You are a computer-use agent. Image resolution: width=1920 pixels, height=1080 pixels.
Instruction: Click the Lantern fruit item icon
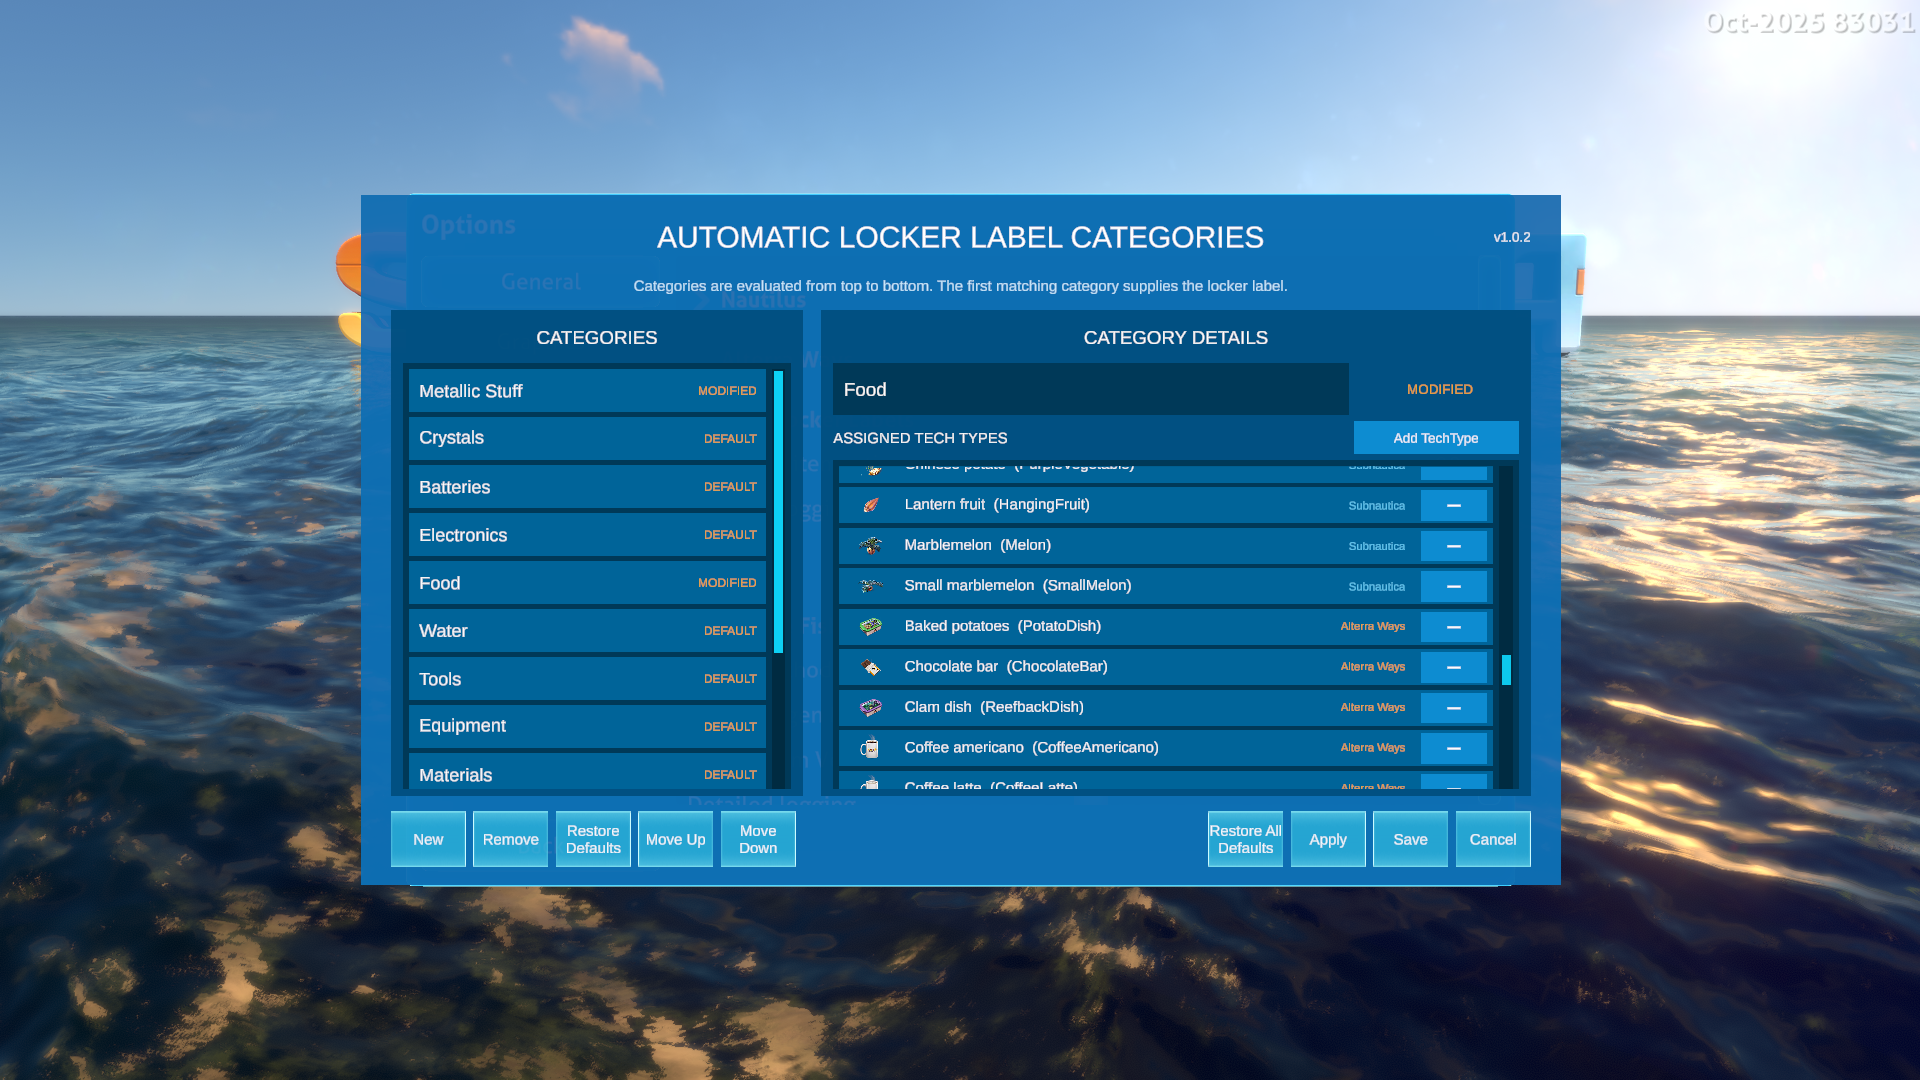point(871,505)
